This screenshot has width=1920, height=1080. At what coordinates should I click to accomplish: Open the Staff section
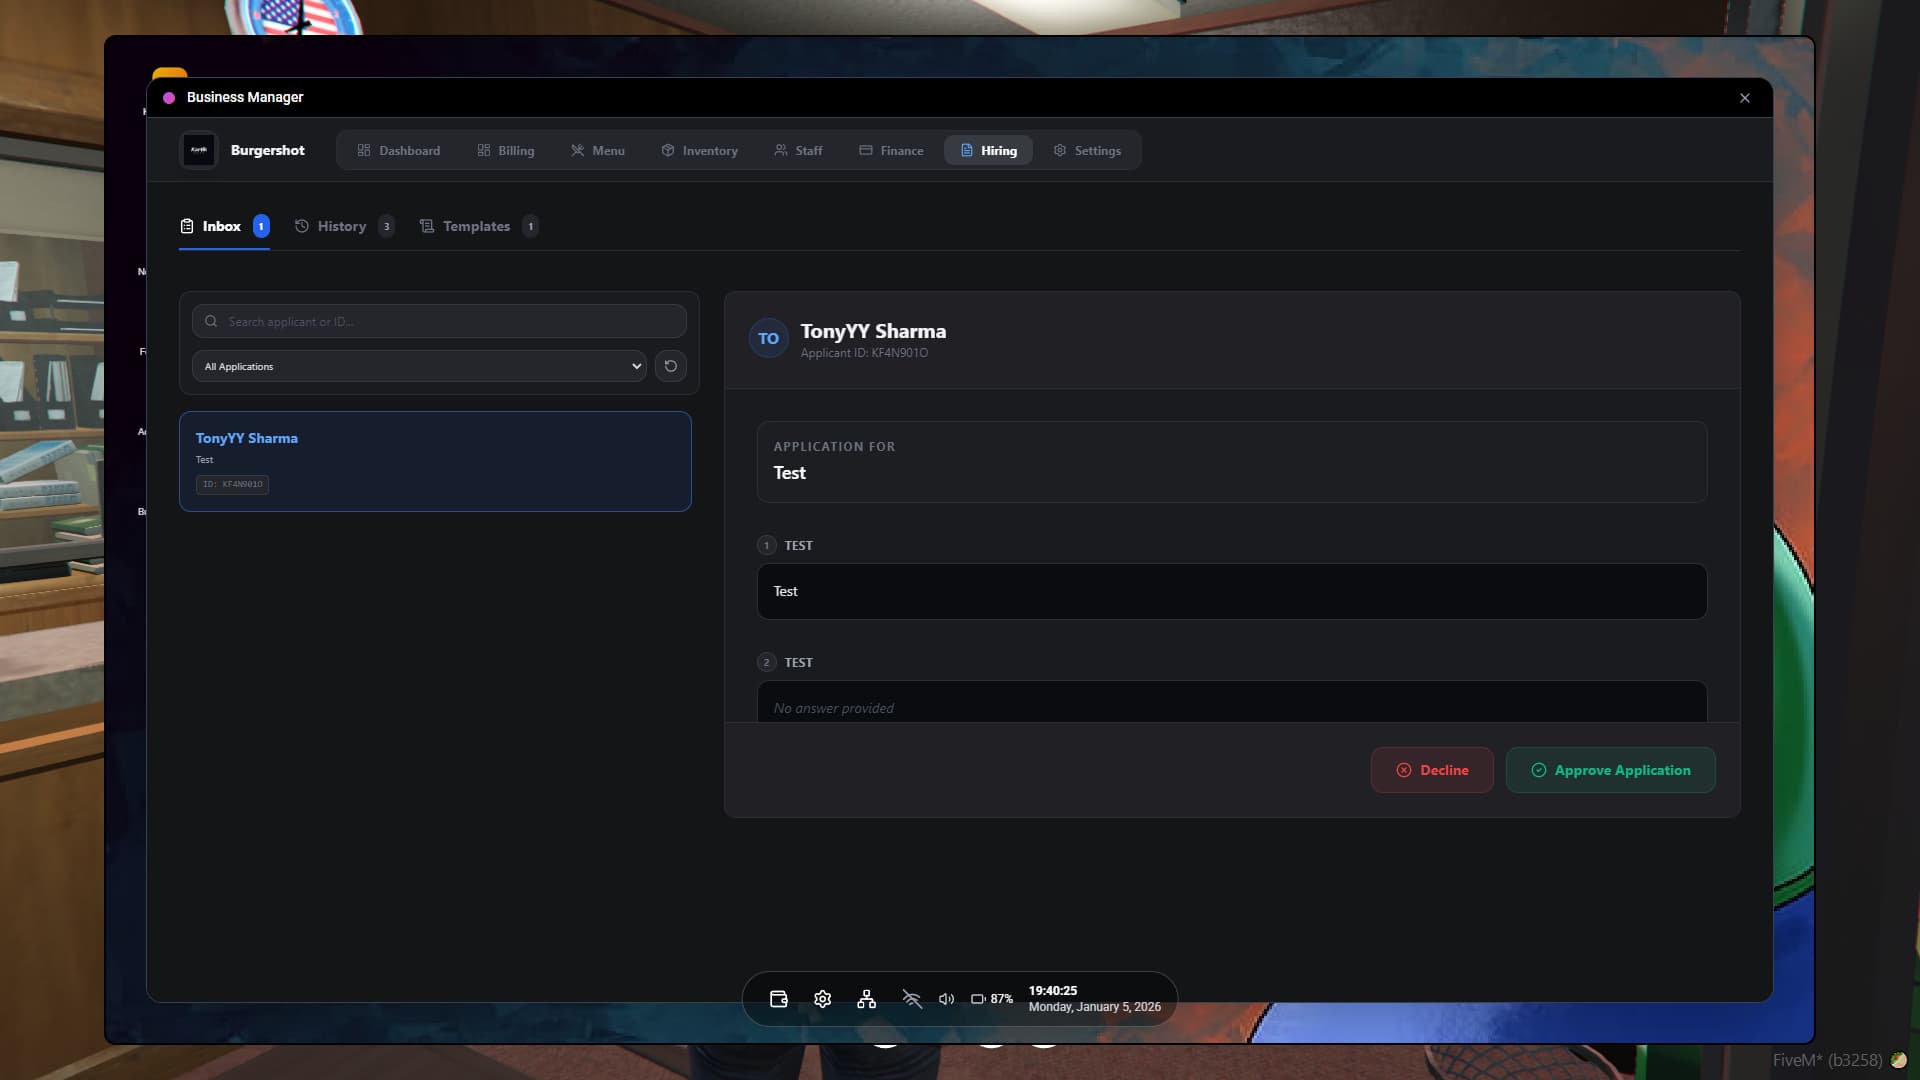[x=798, y=150]
